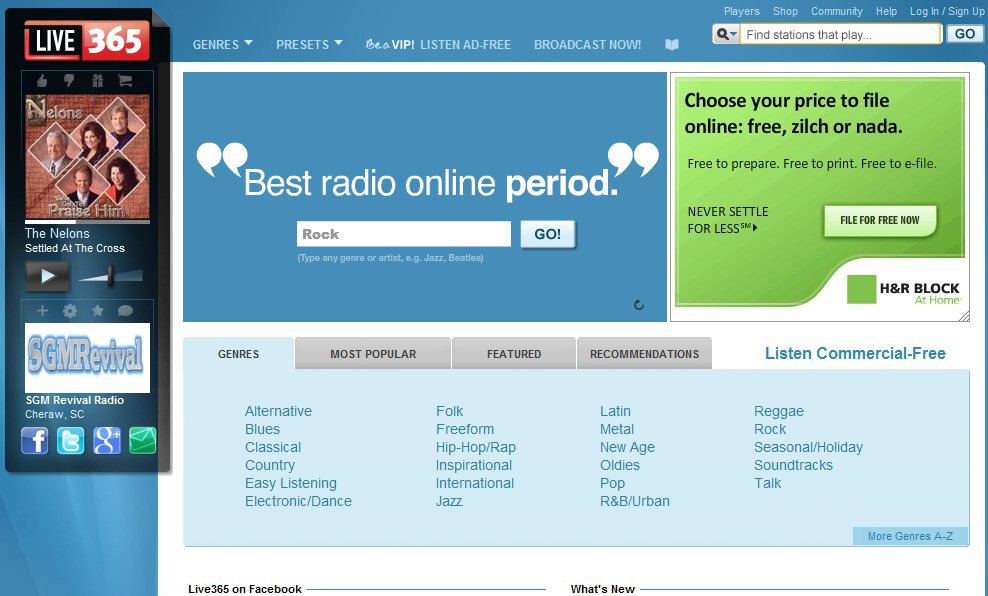The height and width of the screenshot is (596, 988).
Task: Switch to the Recommendations tab
Action: [644, 353]
